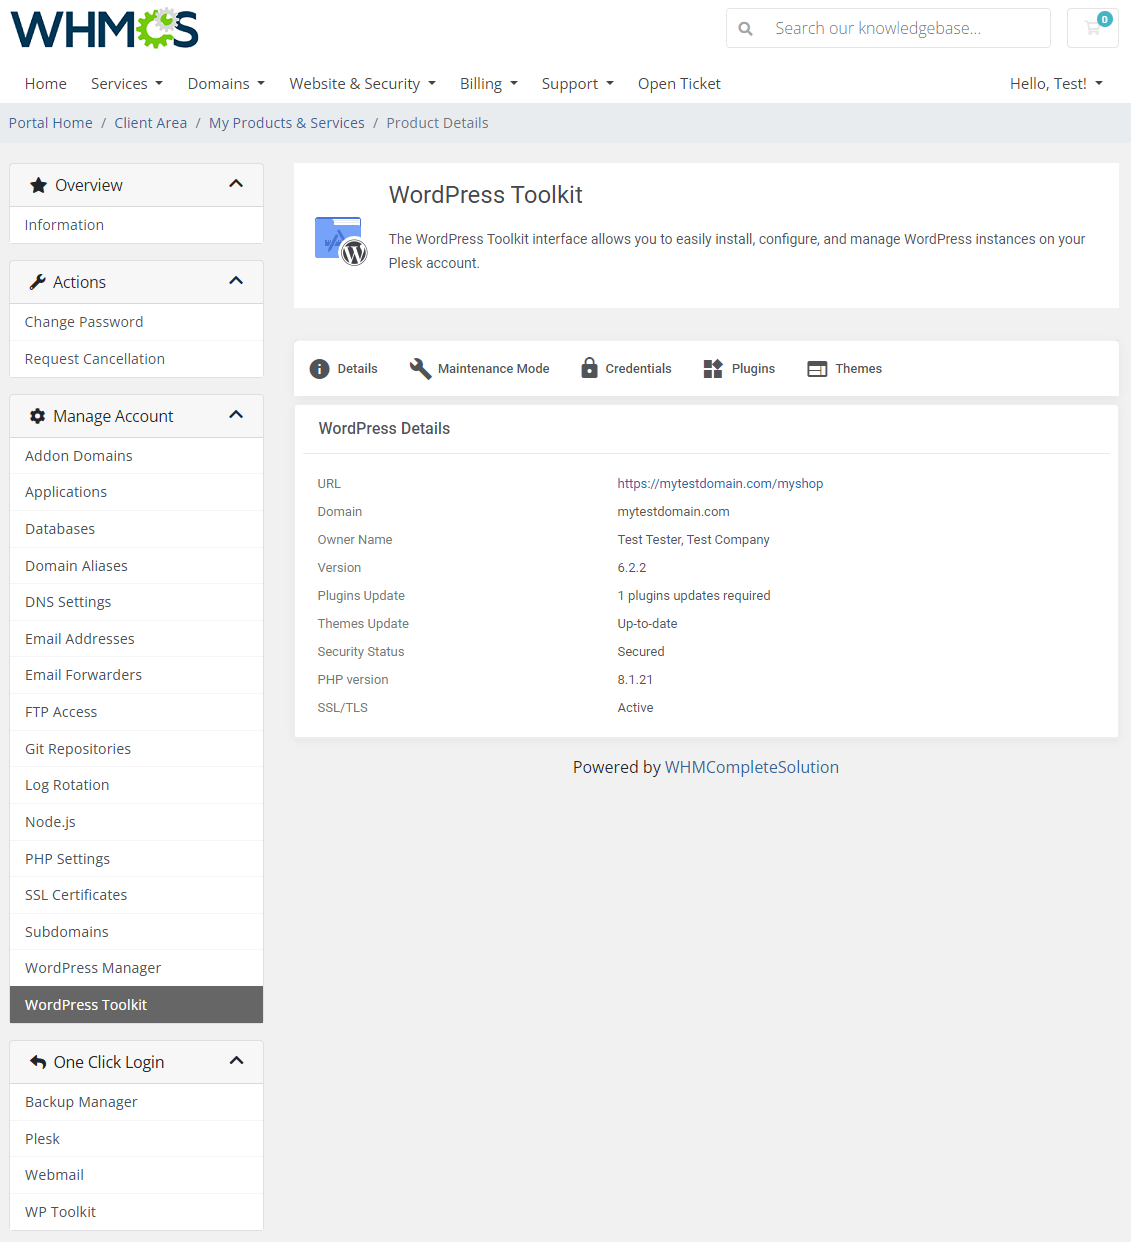Collapse the Actions panel
The height and width of the screenshot is (1242, 1131).
tap(237, 281)
